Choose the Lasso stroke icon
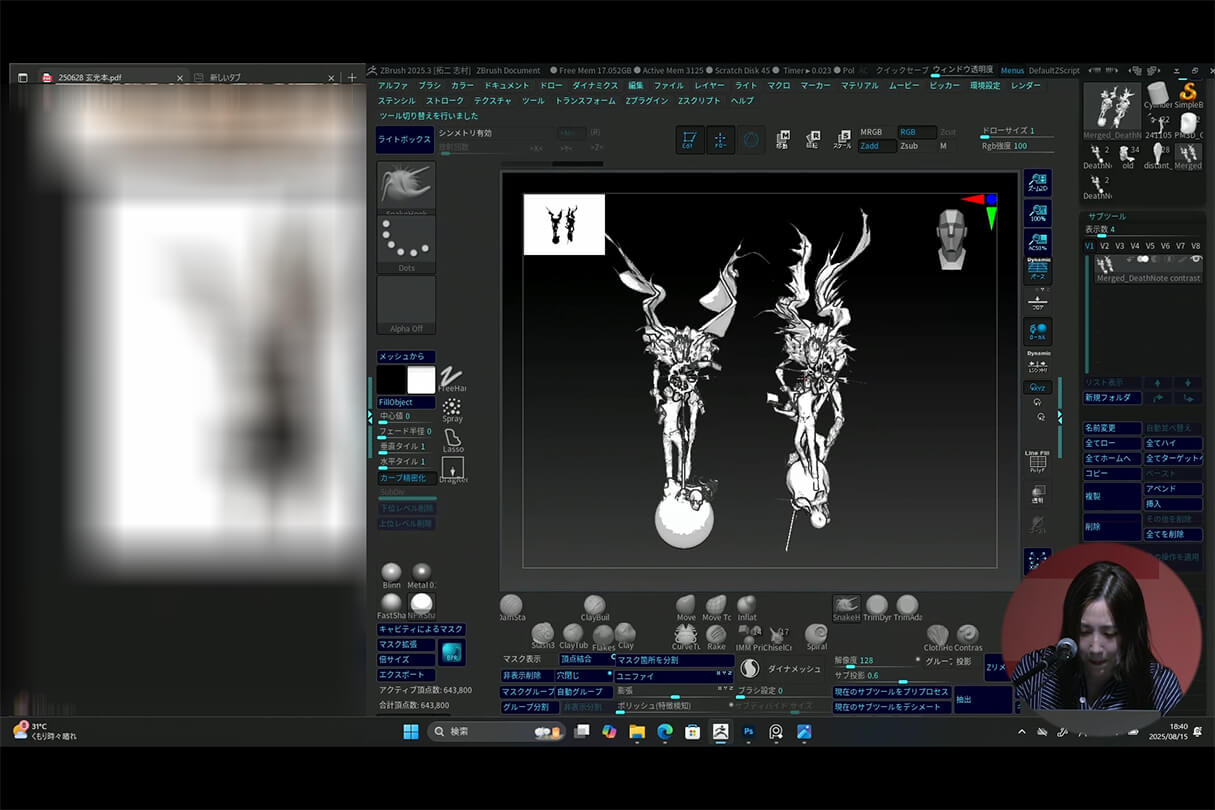Viewport: 1215px width, 810px height. pyautogui.click(x=453, y=438)
